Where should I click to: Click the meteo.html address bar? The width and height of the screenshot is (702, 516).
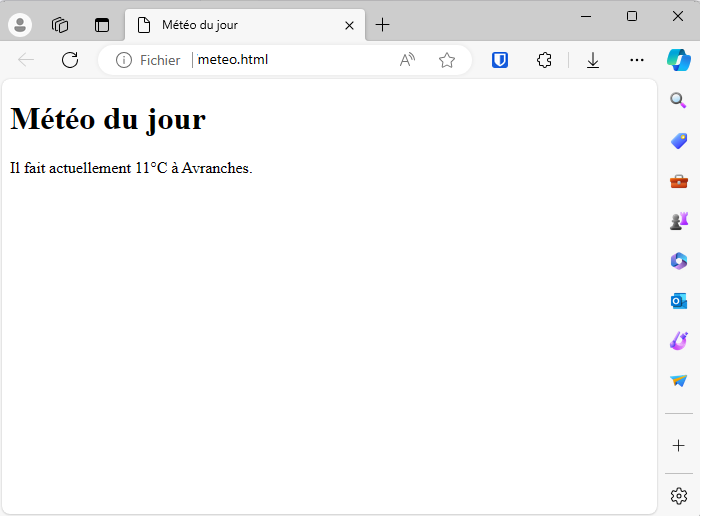[x=290, y=60]
